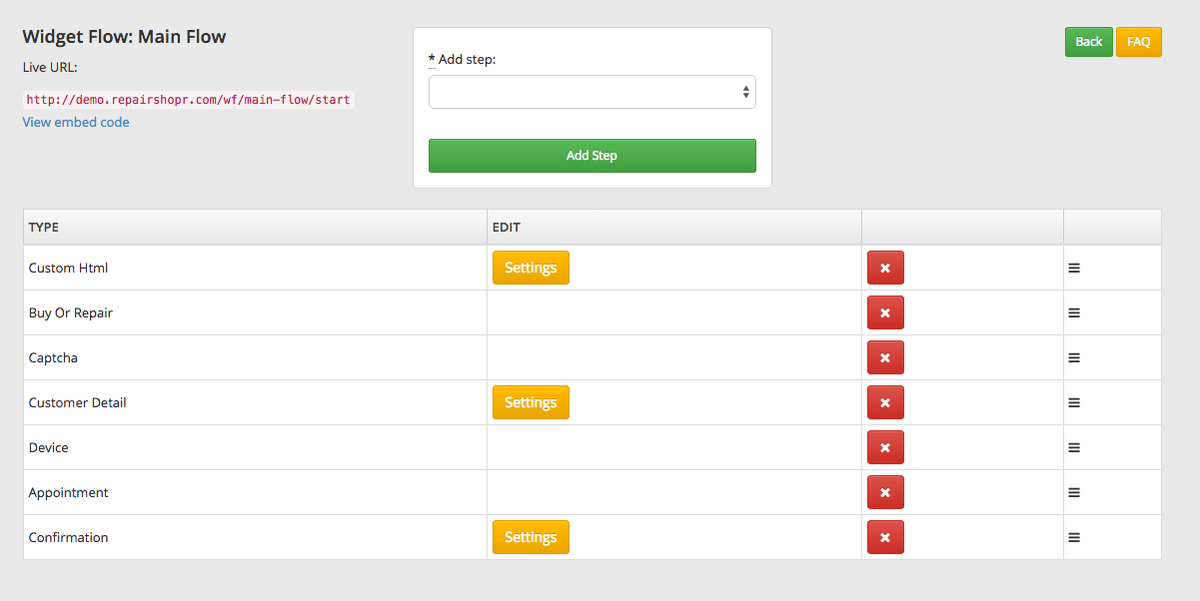The height and width of the screenshot is (601, 1200).
Task: Click the Captcha row reorder handle
Action: 1074,358
